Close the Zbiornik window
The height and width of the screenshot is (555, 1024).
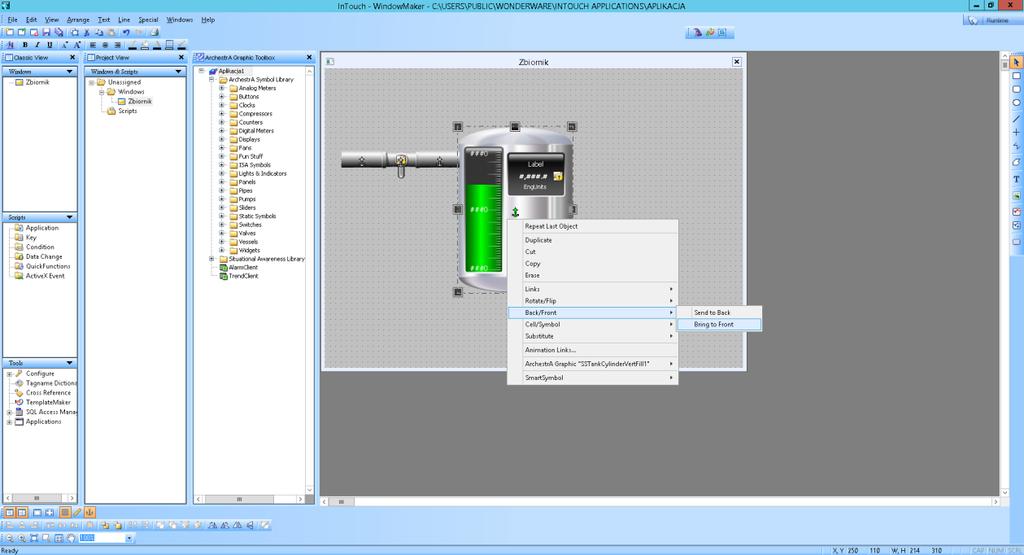[737, 62]
